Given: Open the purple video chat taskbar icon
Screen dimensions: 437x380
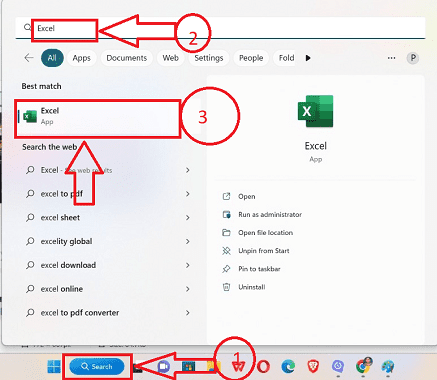Looking at the screenshot, I should click(x=163, y=367).
